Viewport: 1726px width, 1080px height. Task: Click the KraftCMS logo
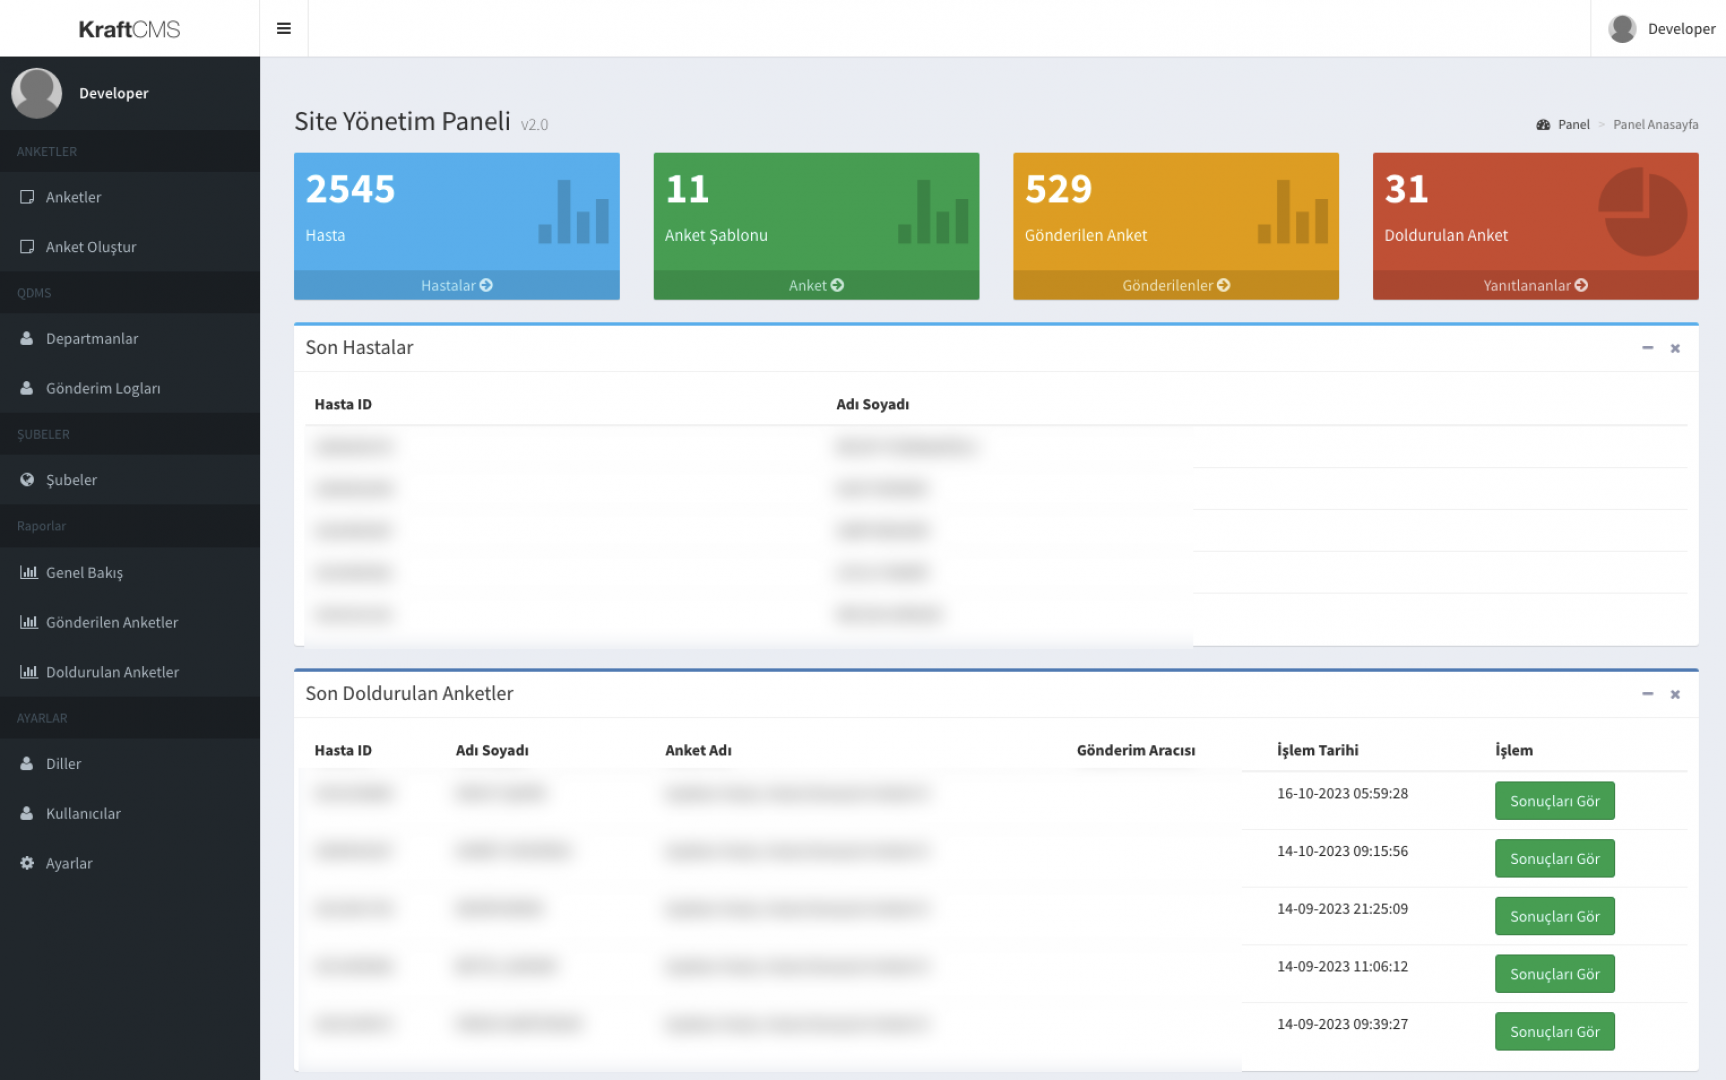tap(129, 29)
